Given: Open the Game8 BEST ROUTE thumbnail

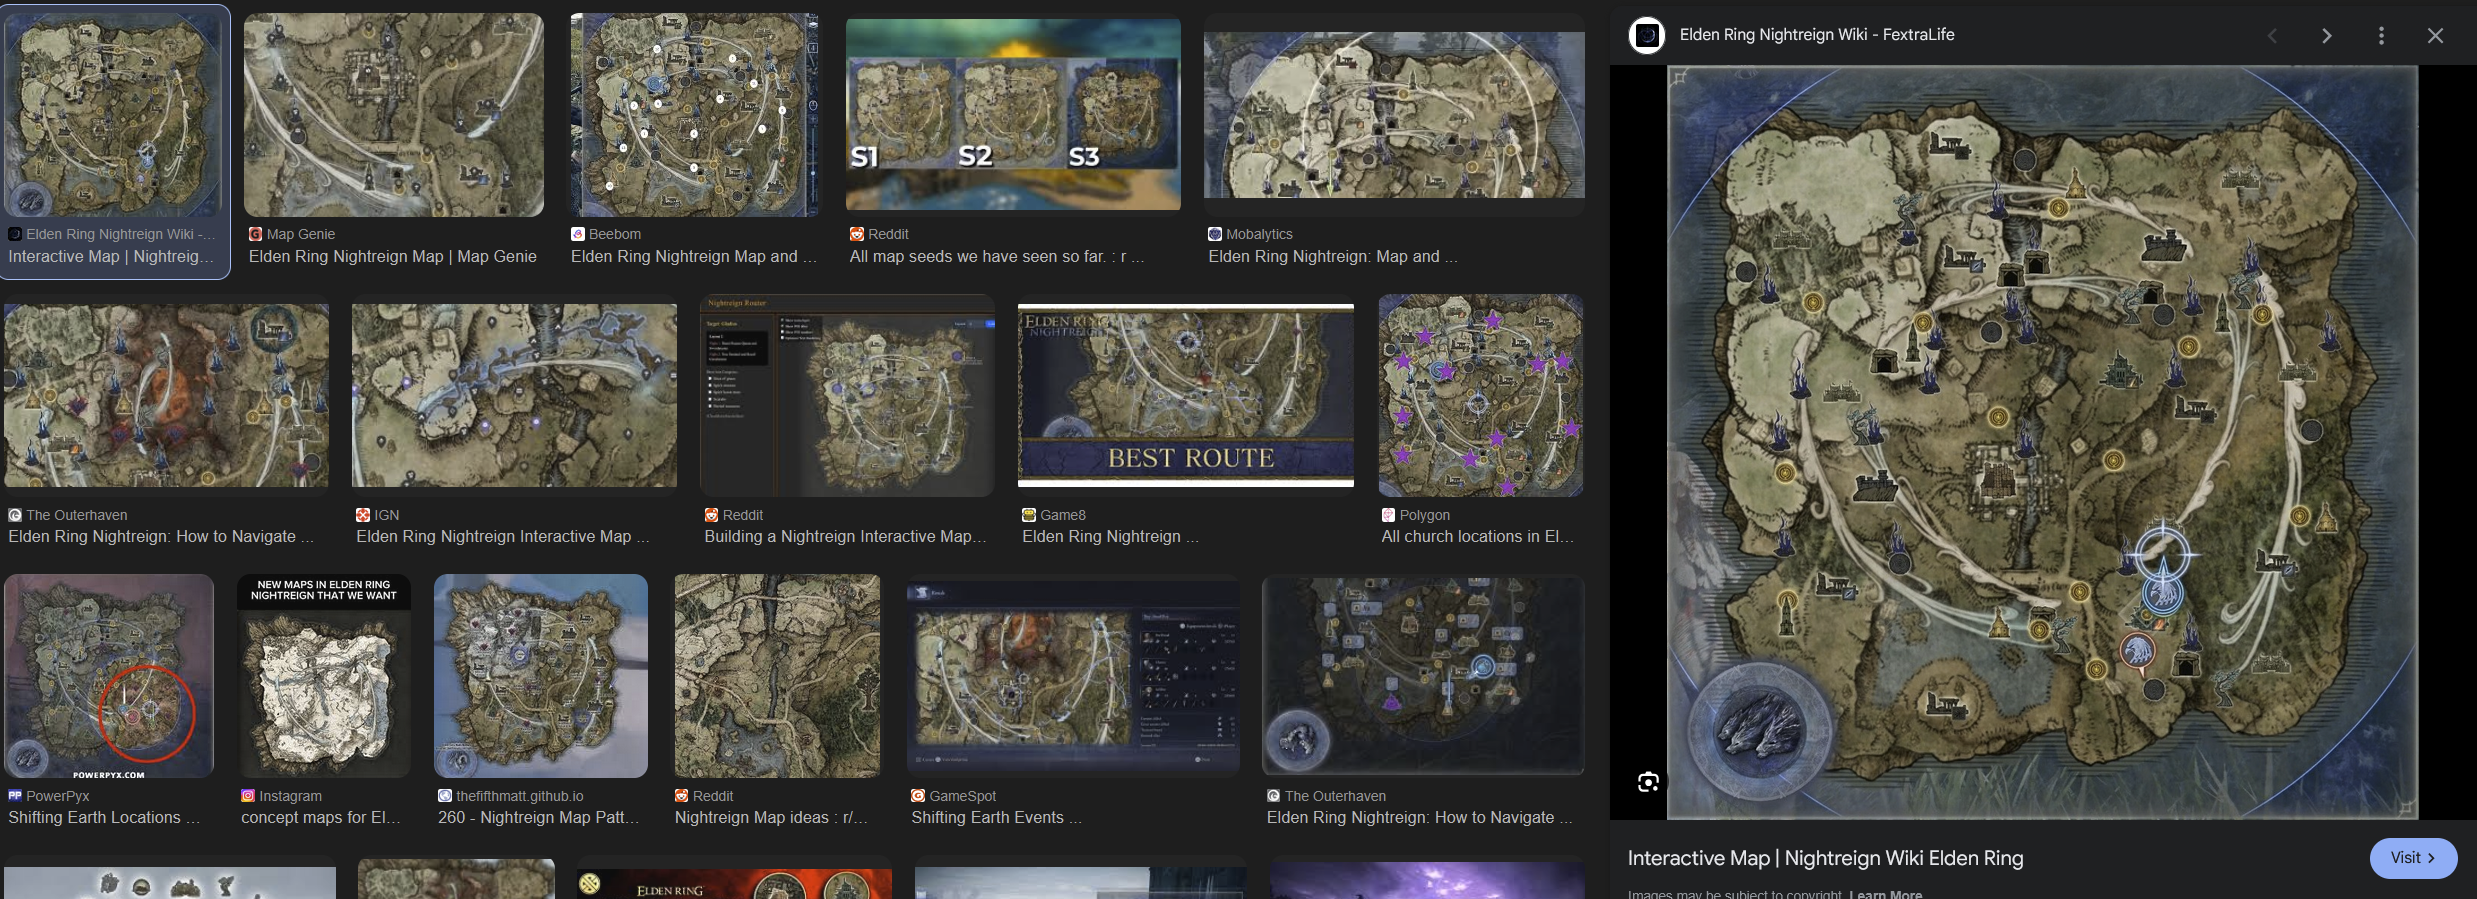Looking at the screenshot, I should point(1185,396).
